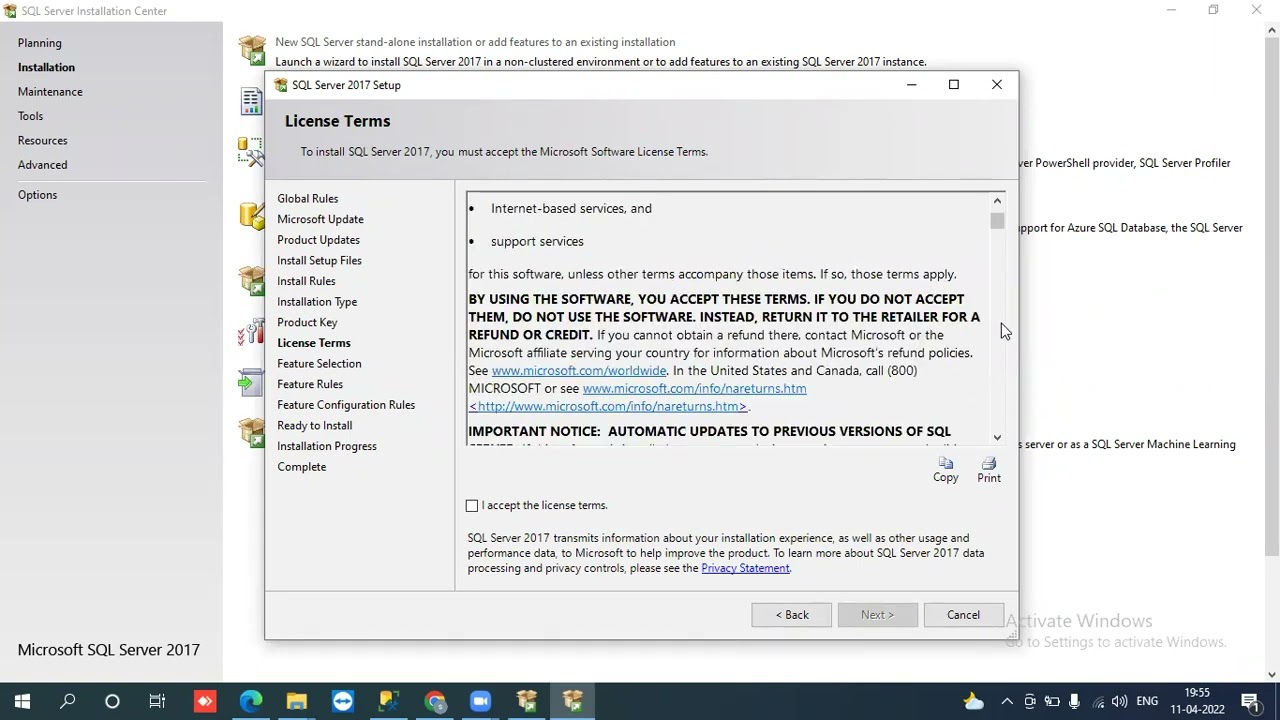Open the taskbar clock and date
Screen dimensions: 1280x720
1197,701
